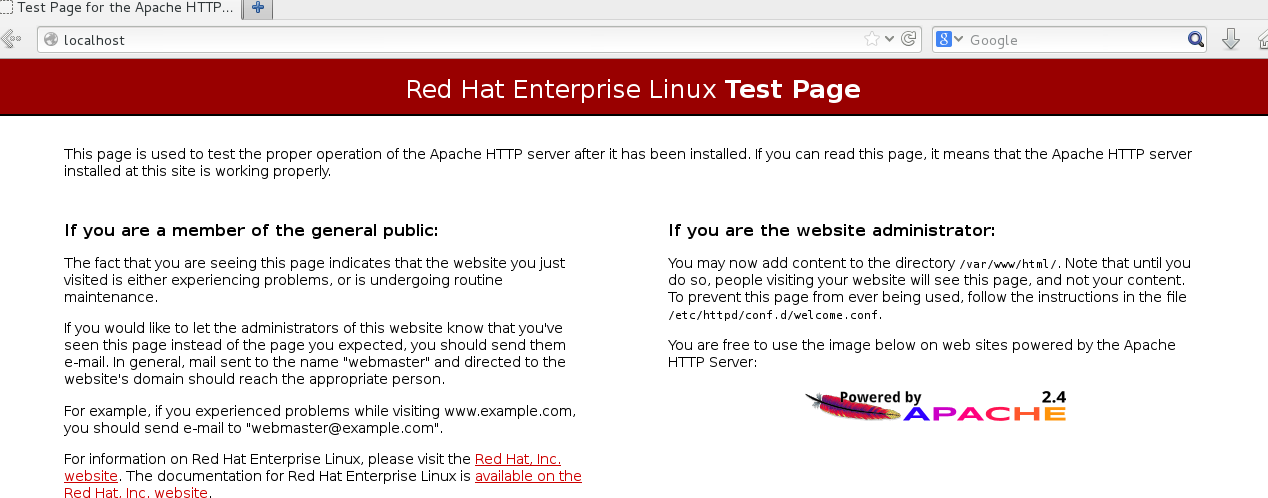The image size is (1268, 498).
Task: Click the www.example.com text
Action: click(x=509, y=411)
